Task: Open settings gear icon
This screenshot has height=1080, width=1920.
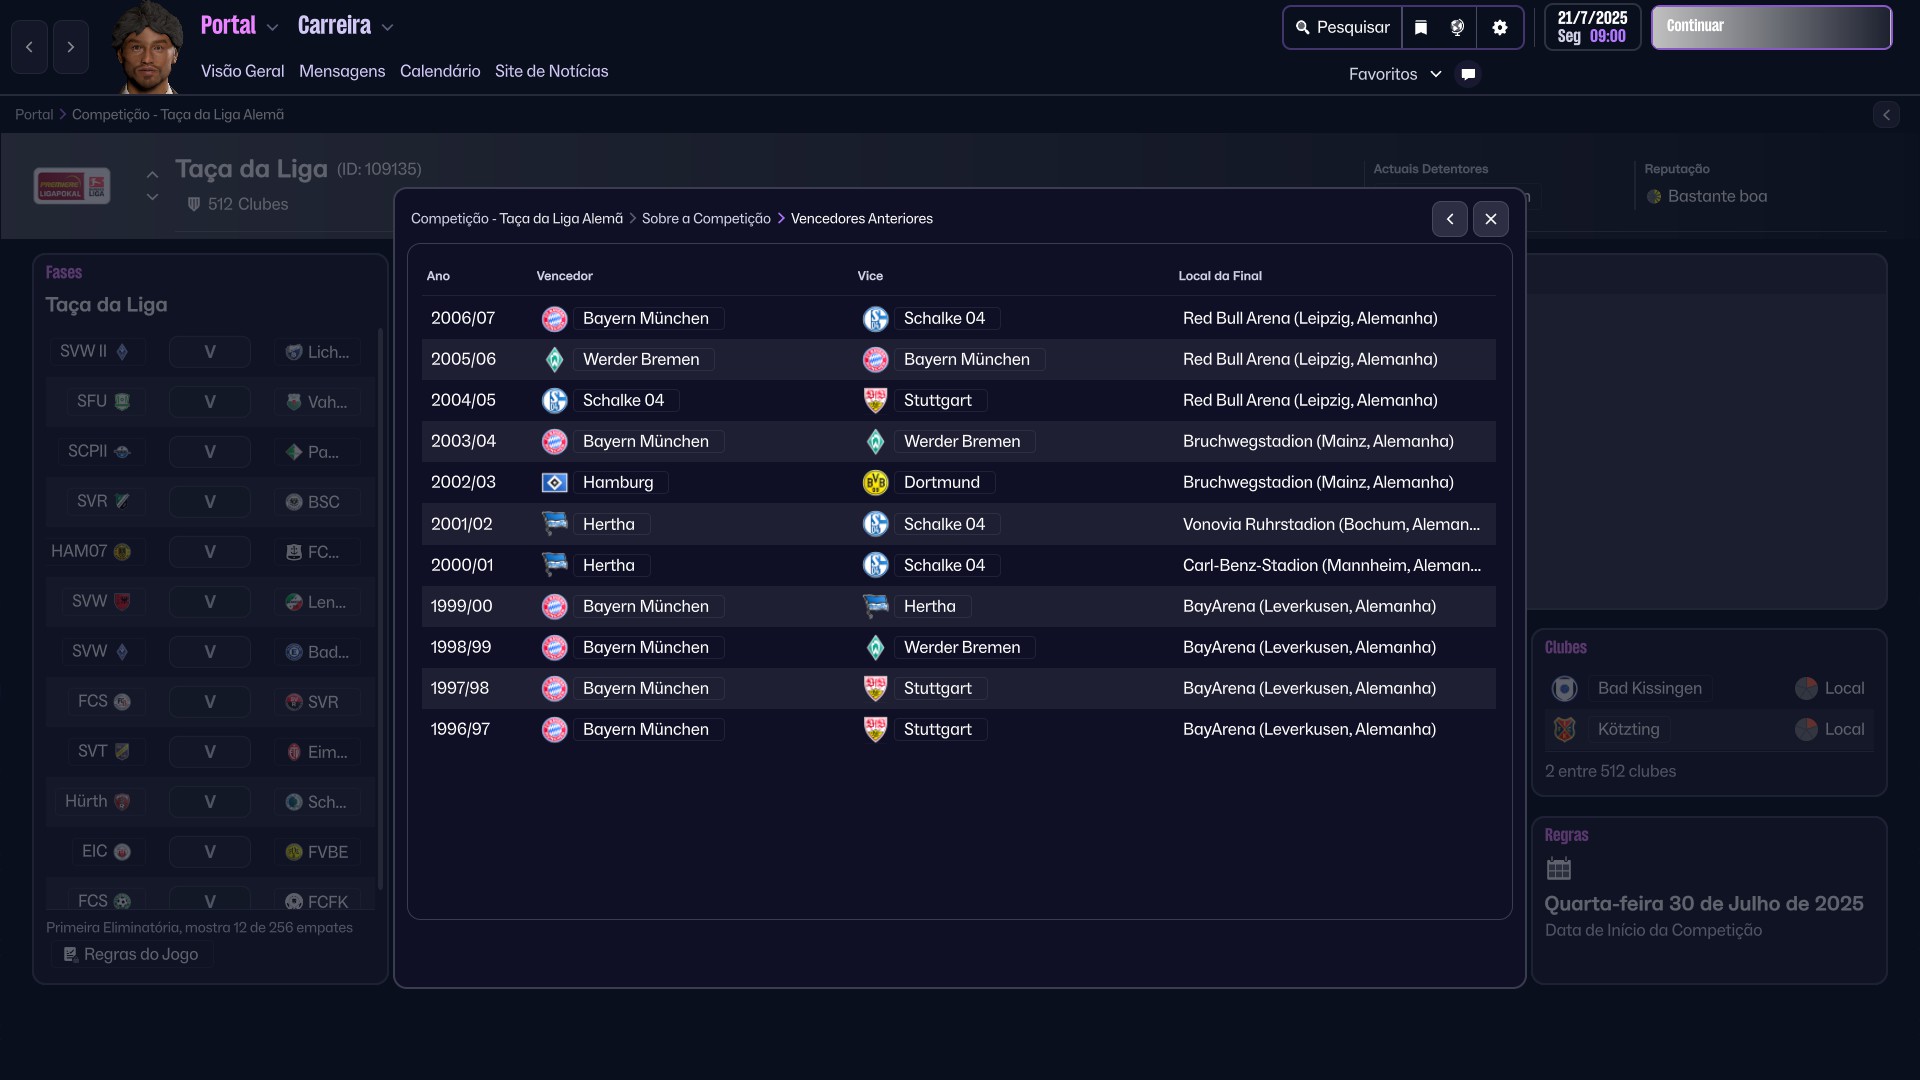Action: point(1499,28)
